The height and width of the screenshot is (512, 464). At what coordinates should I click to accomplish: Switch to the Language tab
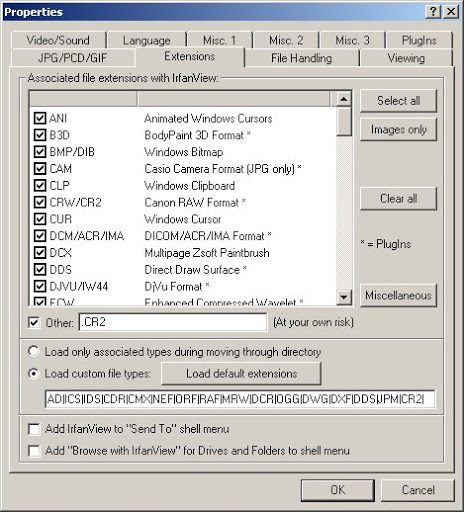(147, 40)
